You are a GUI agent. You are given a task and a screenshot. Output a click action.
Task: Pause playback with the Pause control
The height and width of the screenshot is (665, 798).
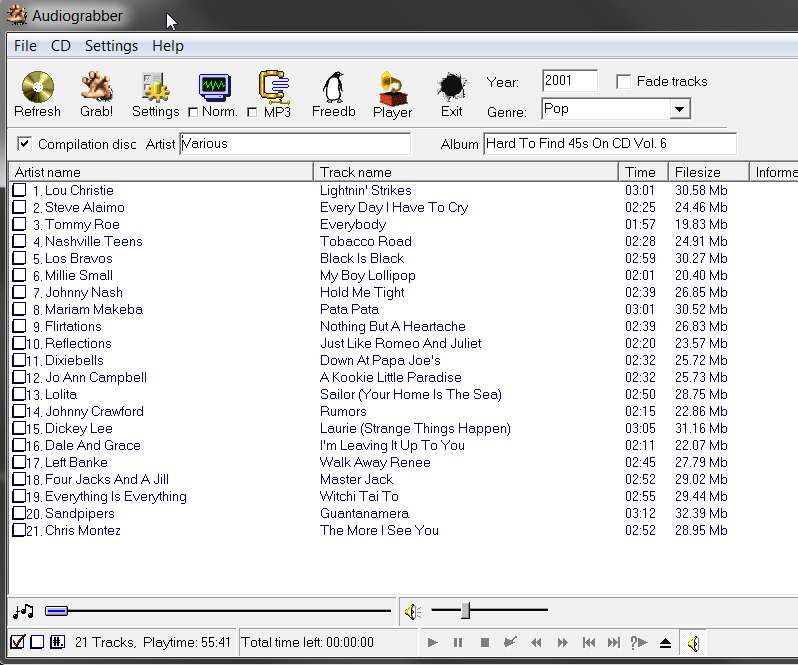(458, 643)
